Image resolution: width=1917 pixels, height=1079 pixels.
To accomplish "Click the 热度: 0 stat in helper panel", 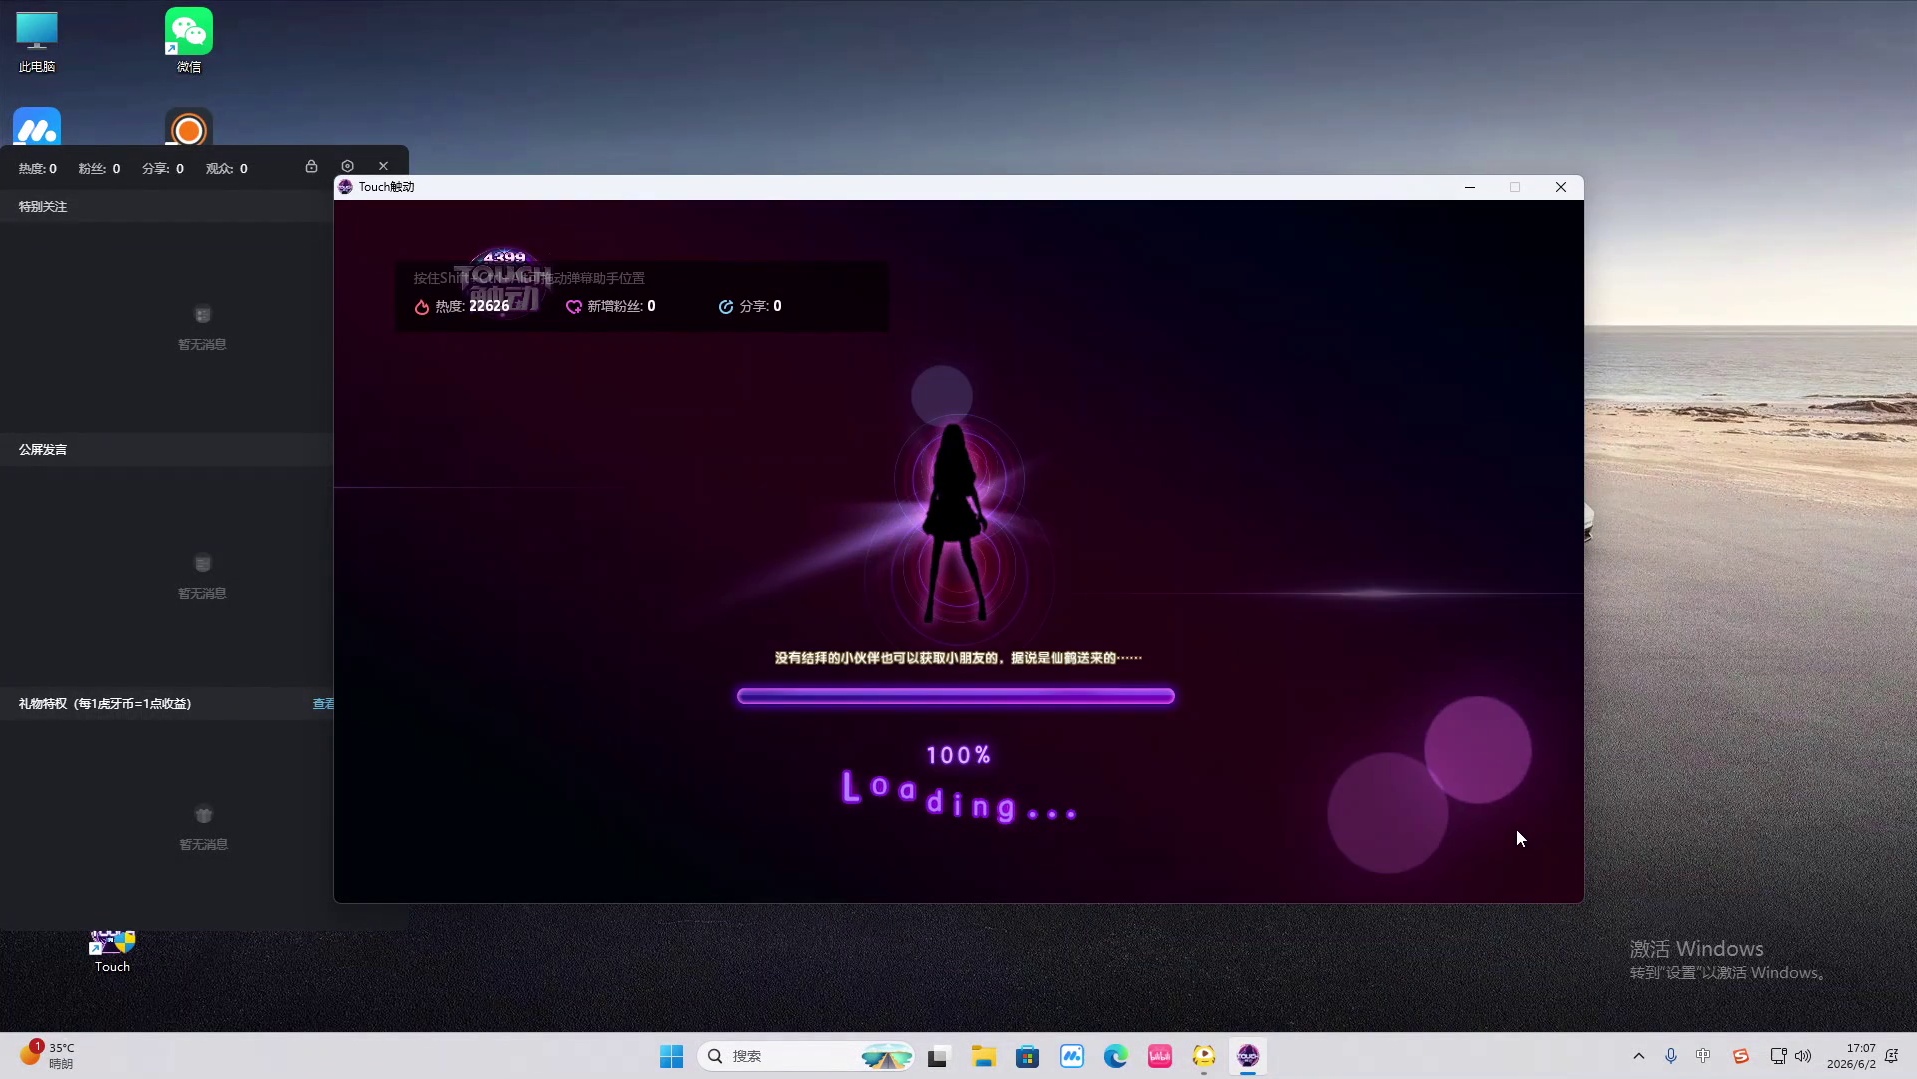I will click(38, 169).
